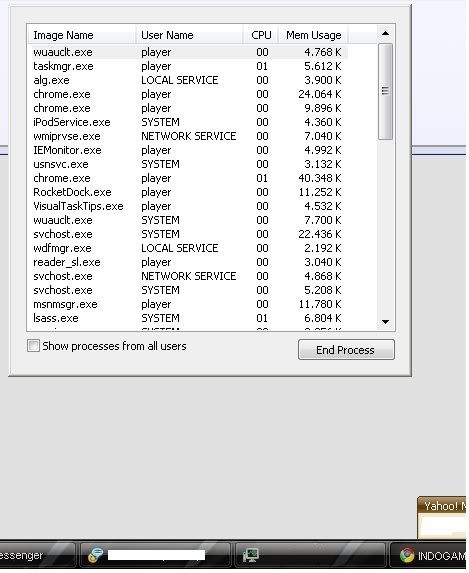Open Task Manager monitor icon taskbar button

pyautogui.click(x=310, y=555)
